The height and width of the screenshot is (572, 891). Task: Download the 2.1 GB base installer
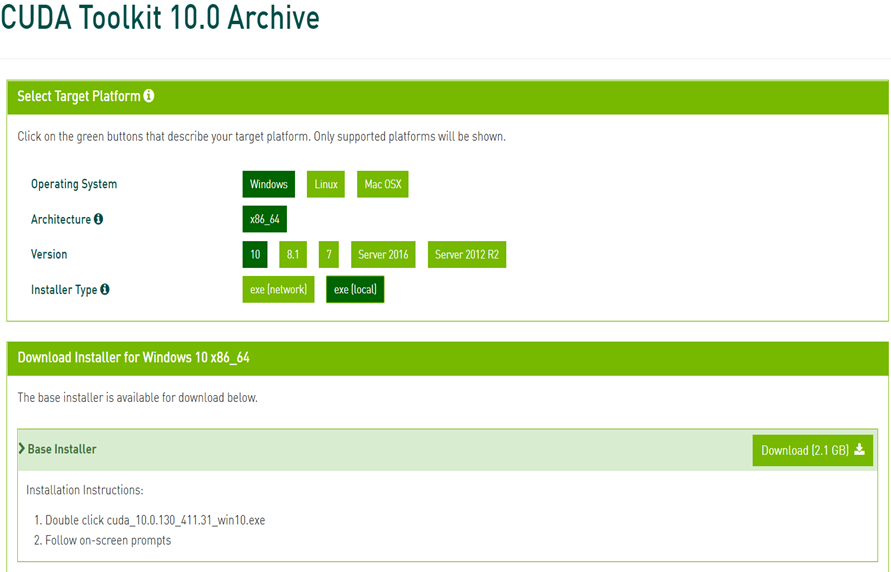813,450
